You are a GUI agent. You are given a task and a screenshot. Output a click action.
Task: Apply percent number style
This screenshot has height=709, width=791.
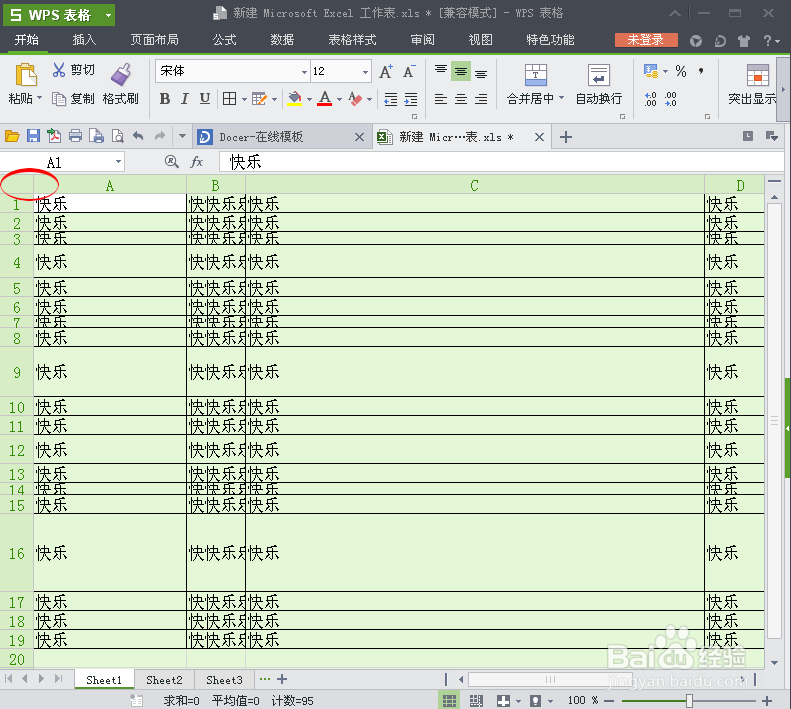point(681,71)
